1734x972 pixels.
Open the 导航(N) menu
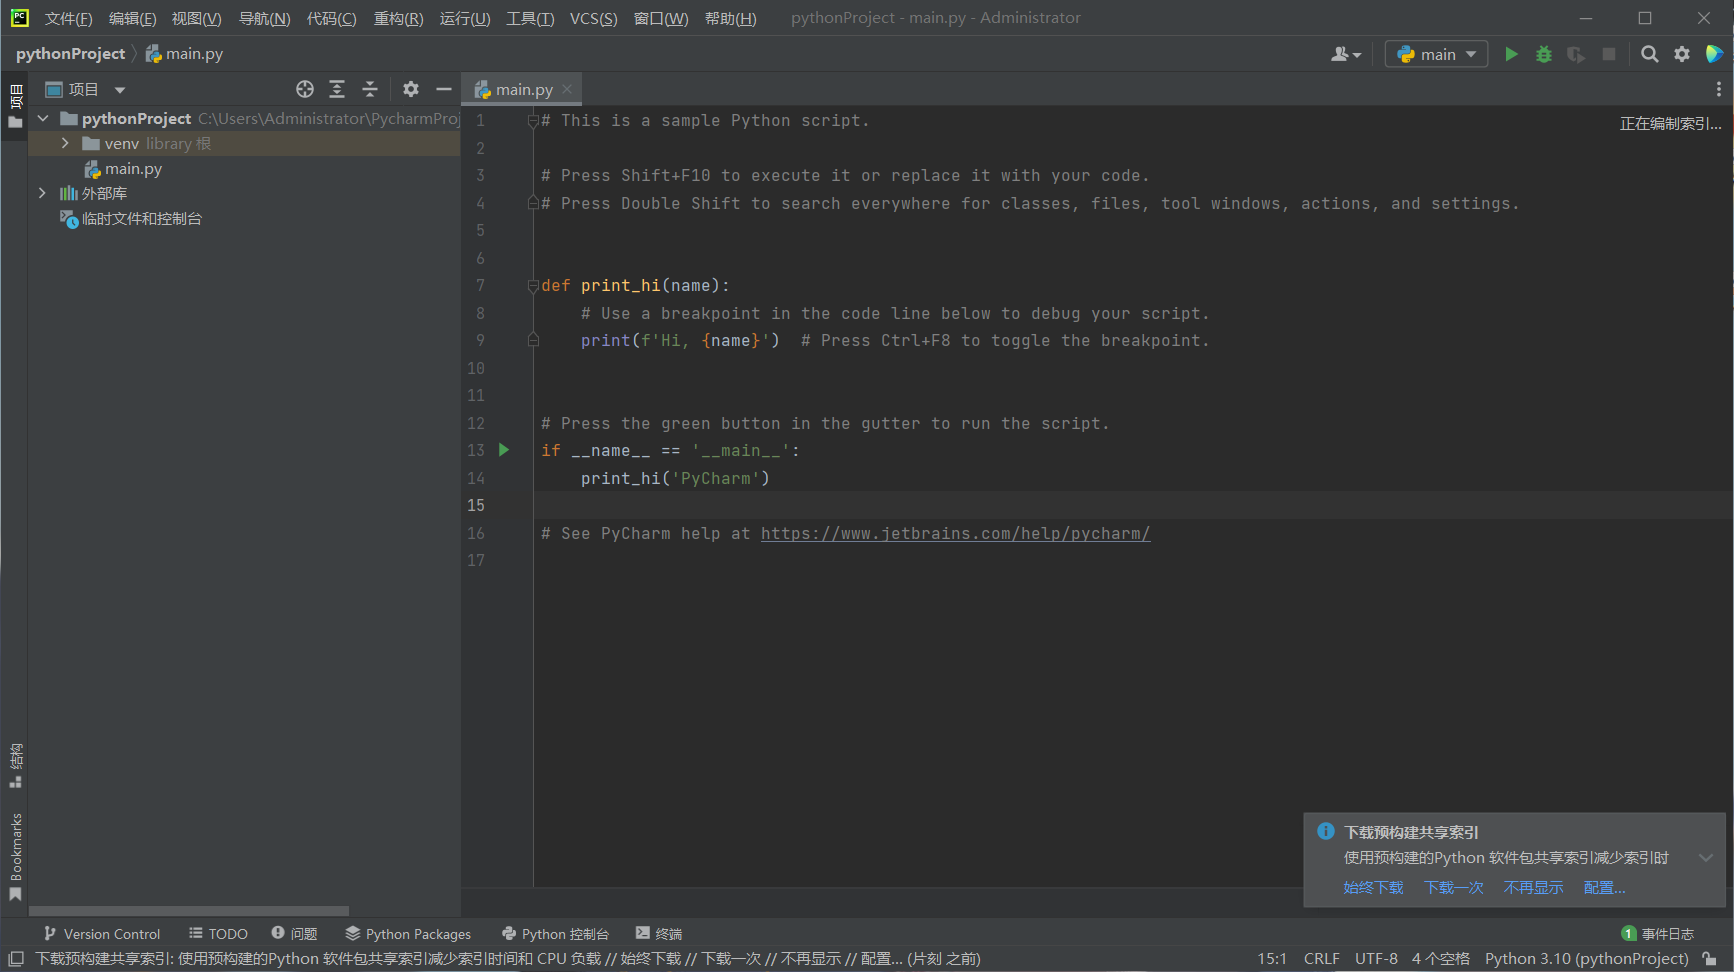coord(264,18)
